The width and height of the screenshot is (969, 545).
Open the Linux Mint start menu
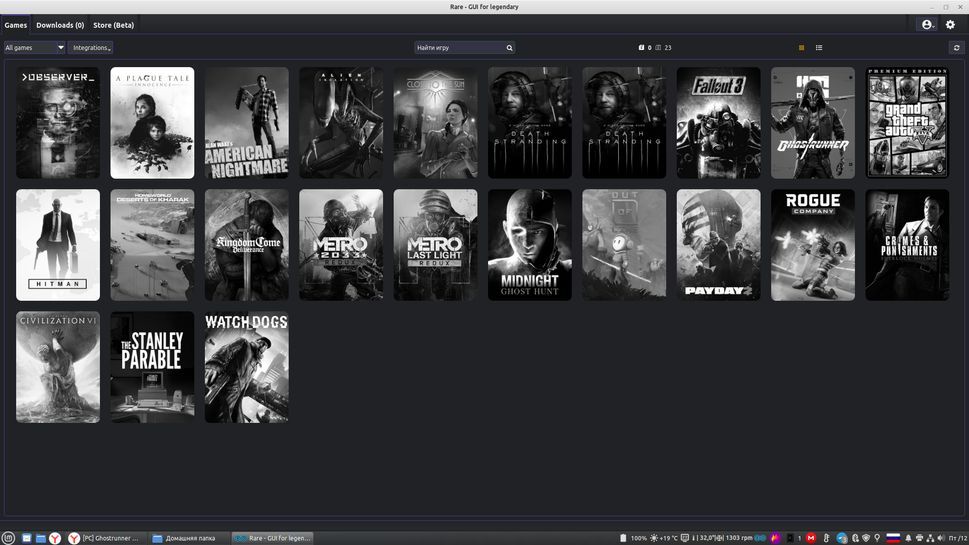coord(8,538)
